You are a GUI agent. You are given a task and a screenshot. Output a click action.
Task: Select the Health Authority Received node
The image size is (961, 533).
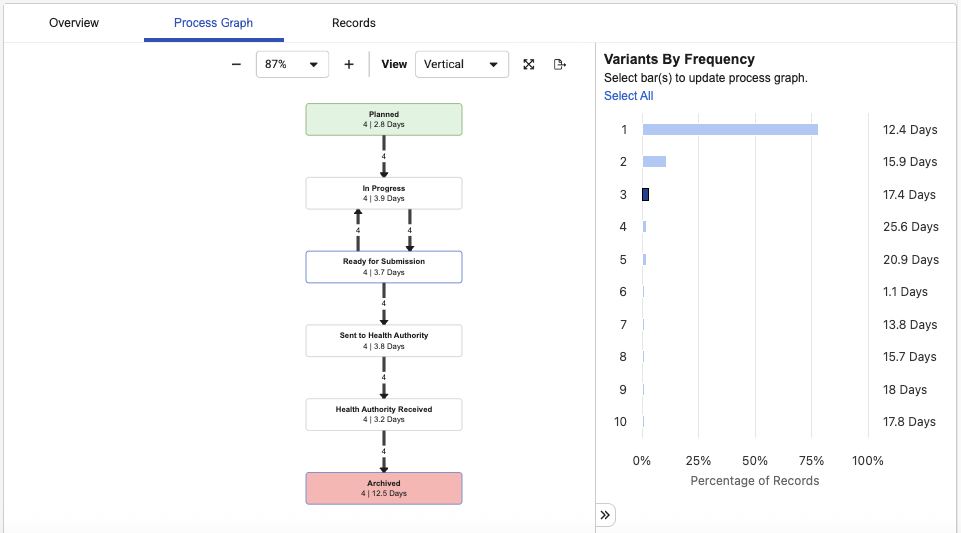384,414
